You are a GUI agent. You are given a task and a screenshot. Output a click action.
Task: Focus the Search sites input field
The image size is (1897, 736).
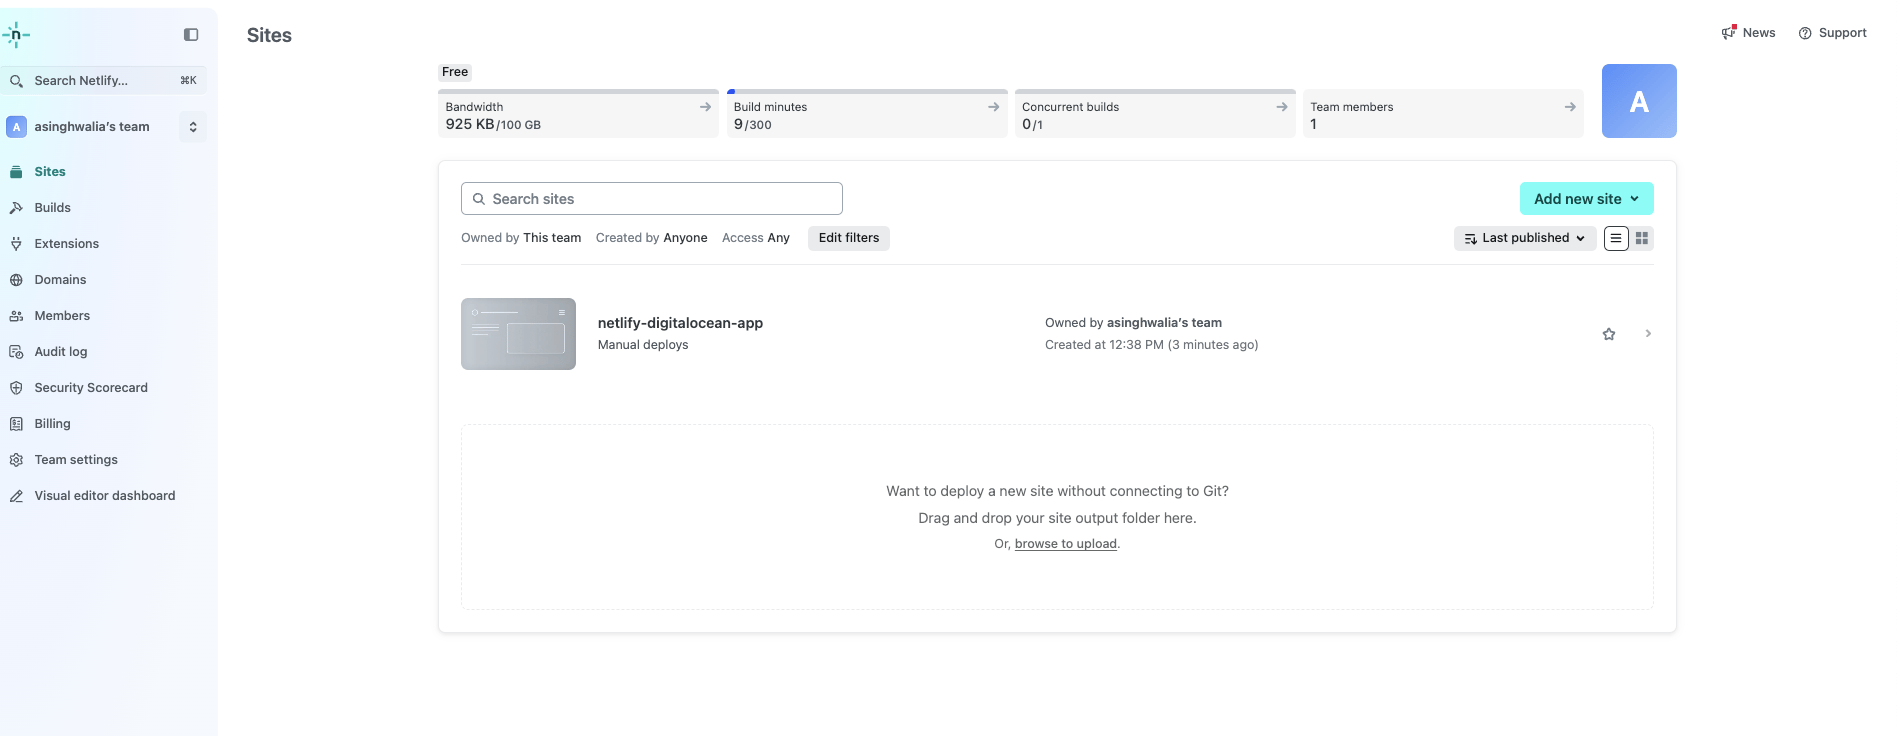coord(652,199)
